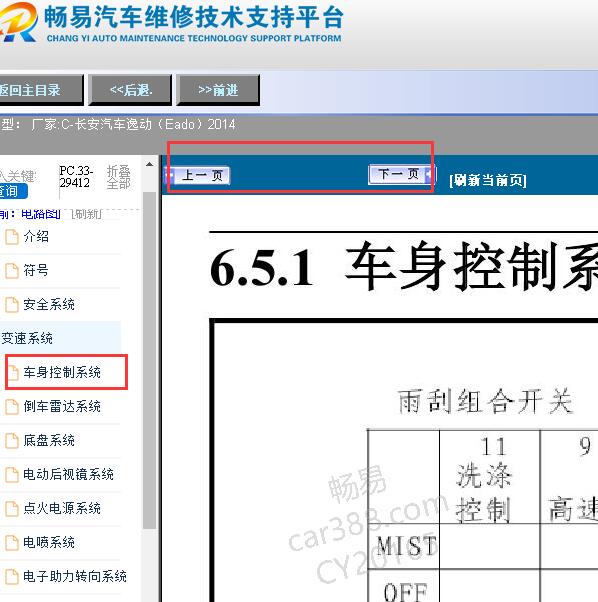
Task: Click document icon beside 安全系统
Action: [x=12, y=305]
